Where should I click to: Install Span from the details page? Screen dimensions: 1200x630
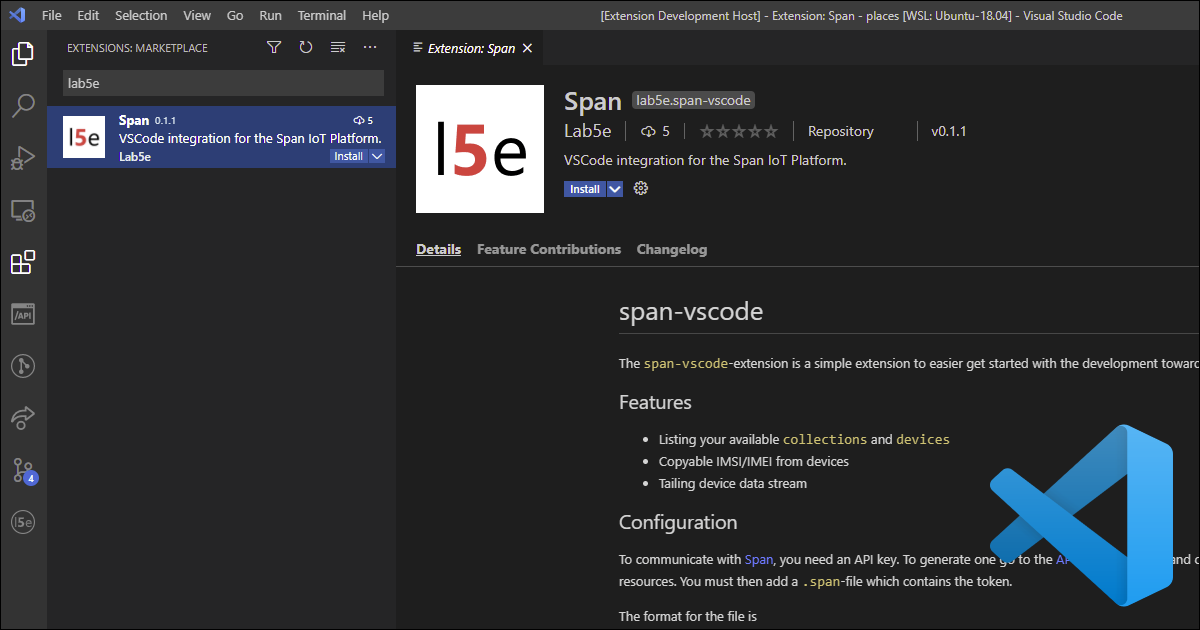click(585, 189)
